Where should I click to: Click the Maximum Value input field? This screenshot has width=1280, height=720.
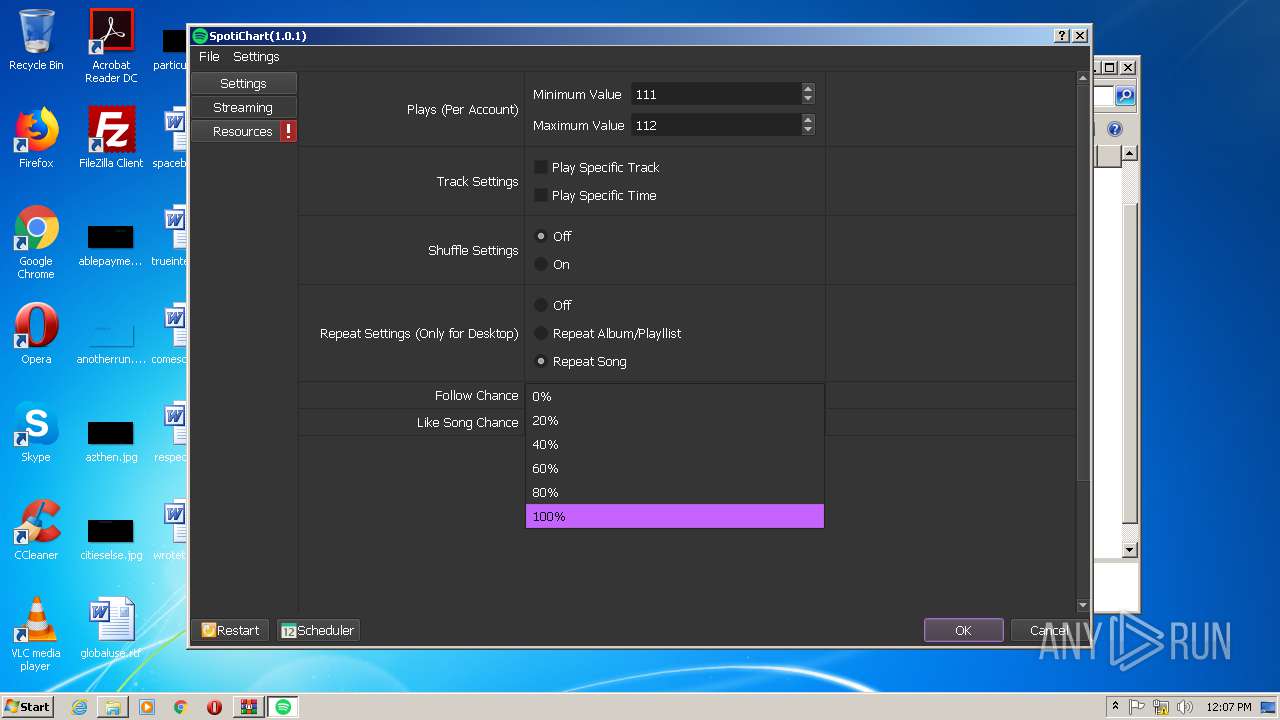pos(716,125)
